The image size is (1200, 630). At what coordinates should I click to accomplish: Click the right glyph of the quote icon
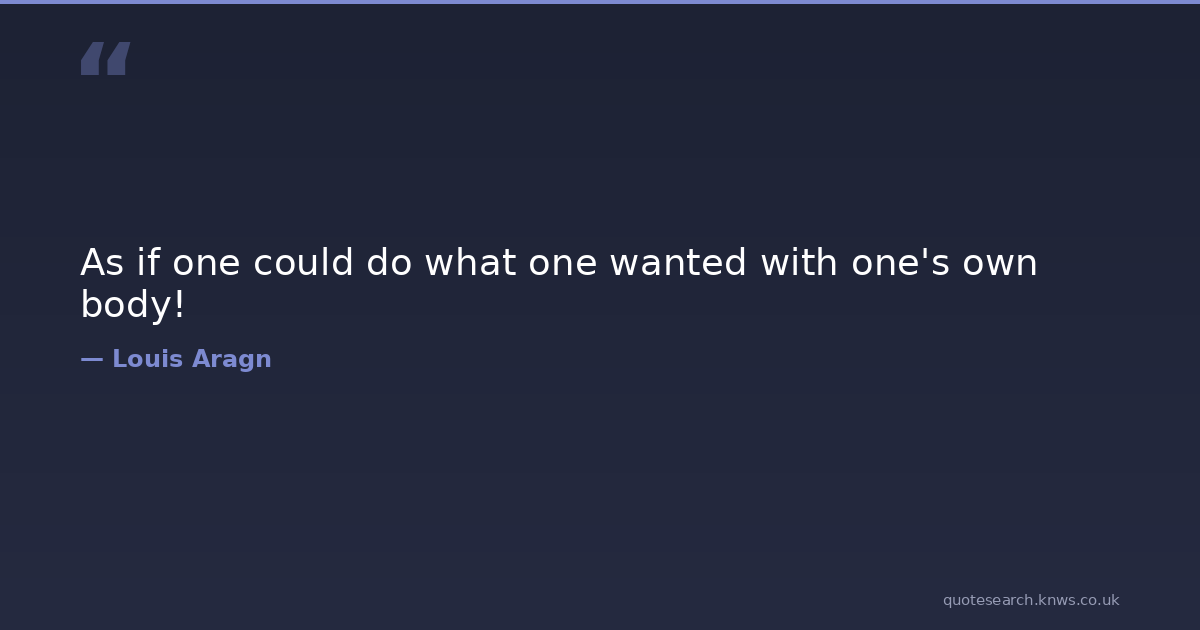pos(118,59)
